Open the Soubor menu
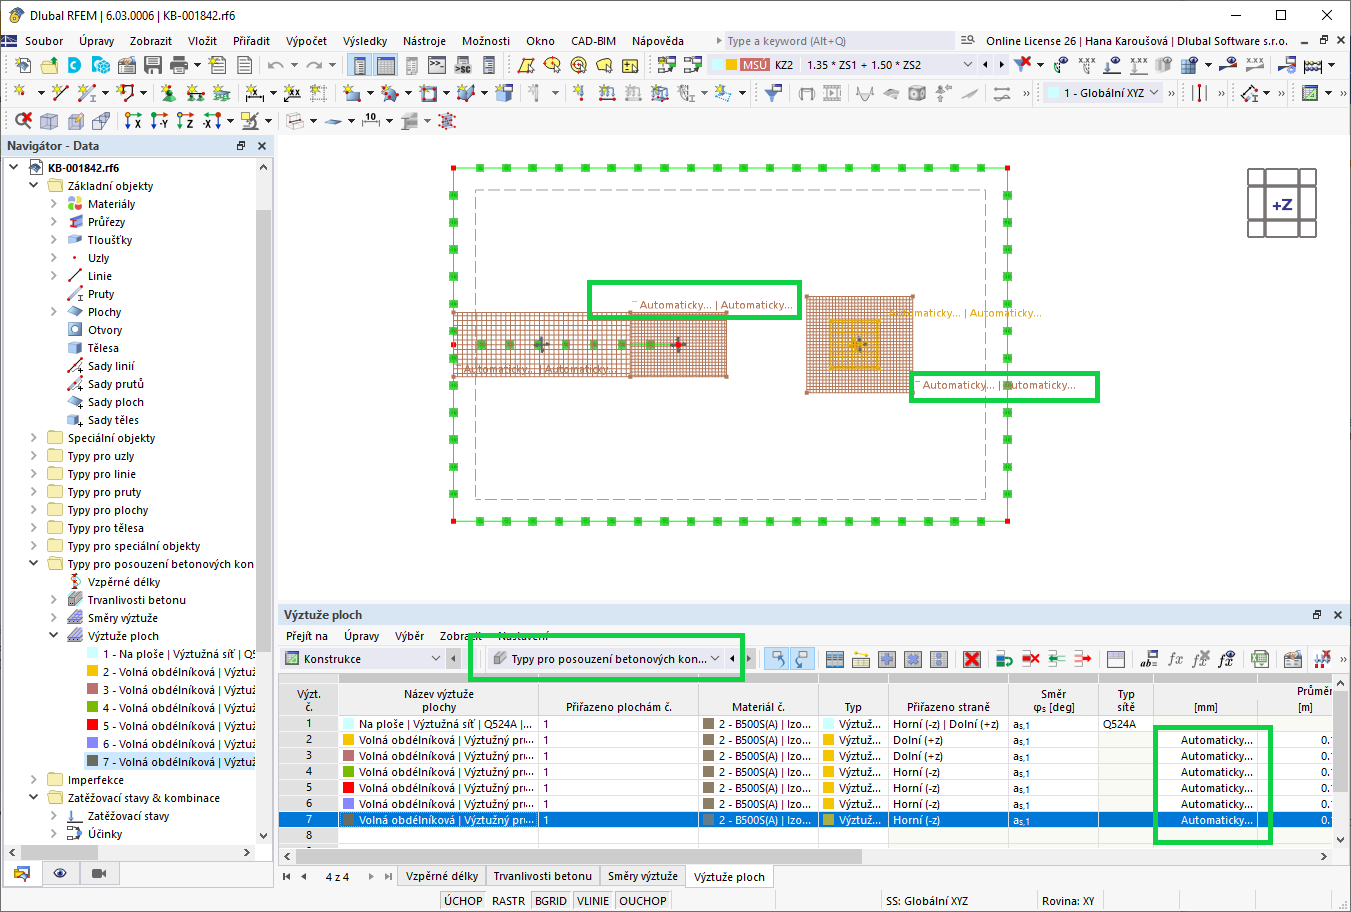The image size is (1351, 912). 44,41
